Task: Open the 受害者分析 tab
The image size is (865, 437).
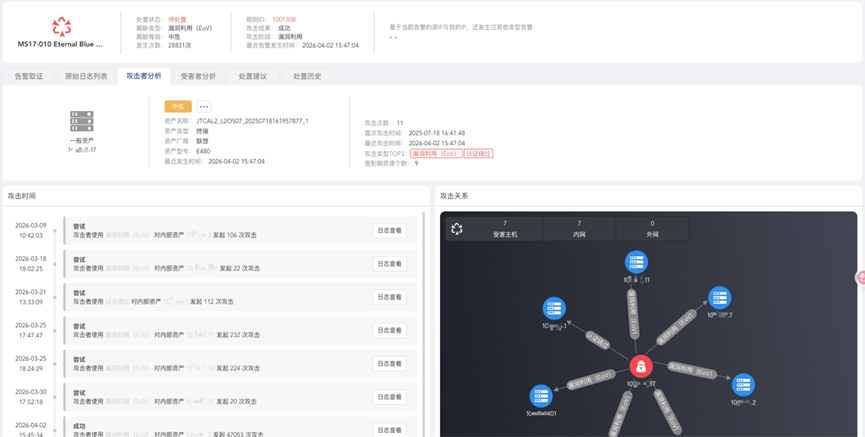Action: point(198,77)
